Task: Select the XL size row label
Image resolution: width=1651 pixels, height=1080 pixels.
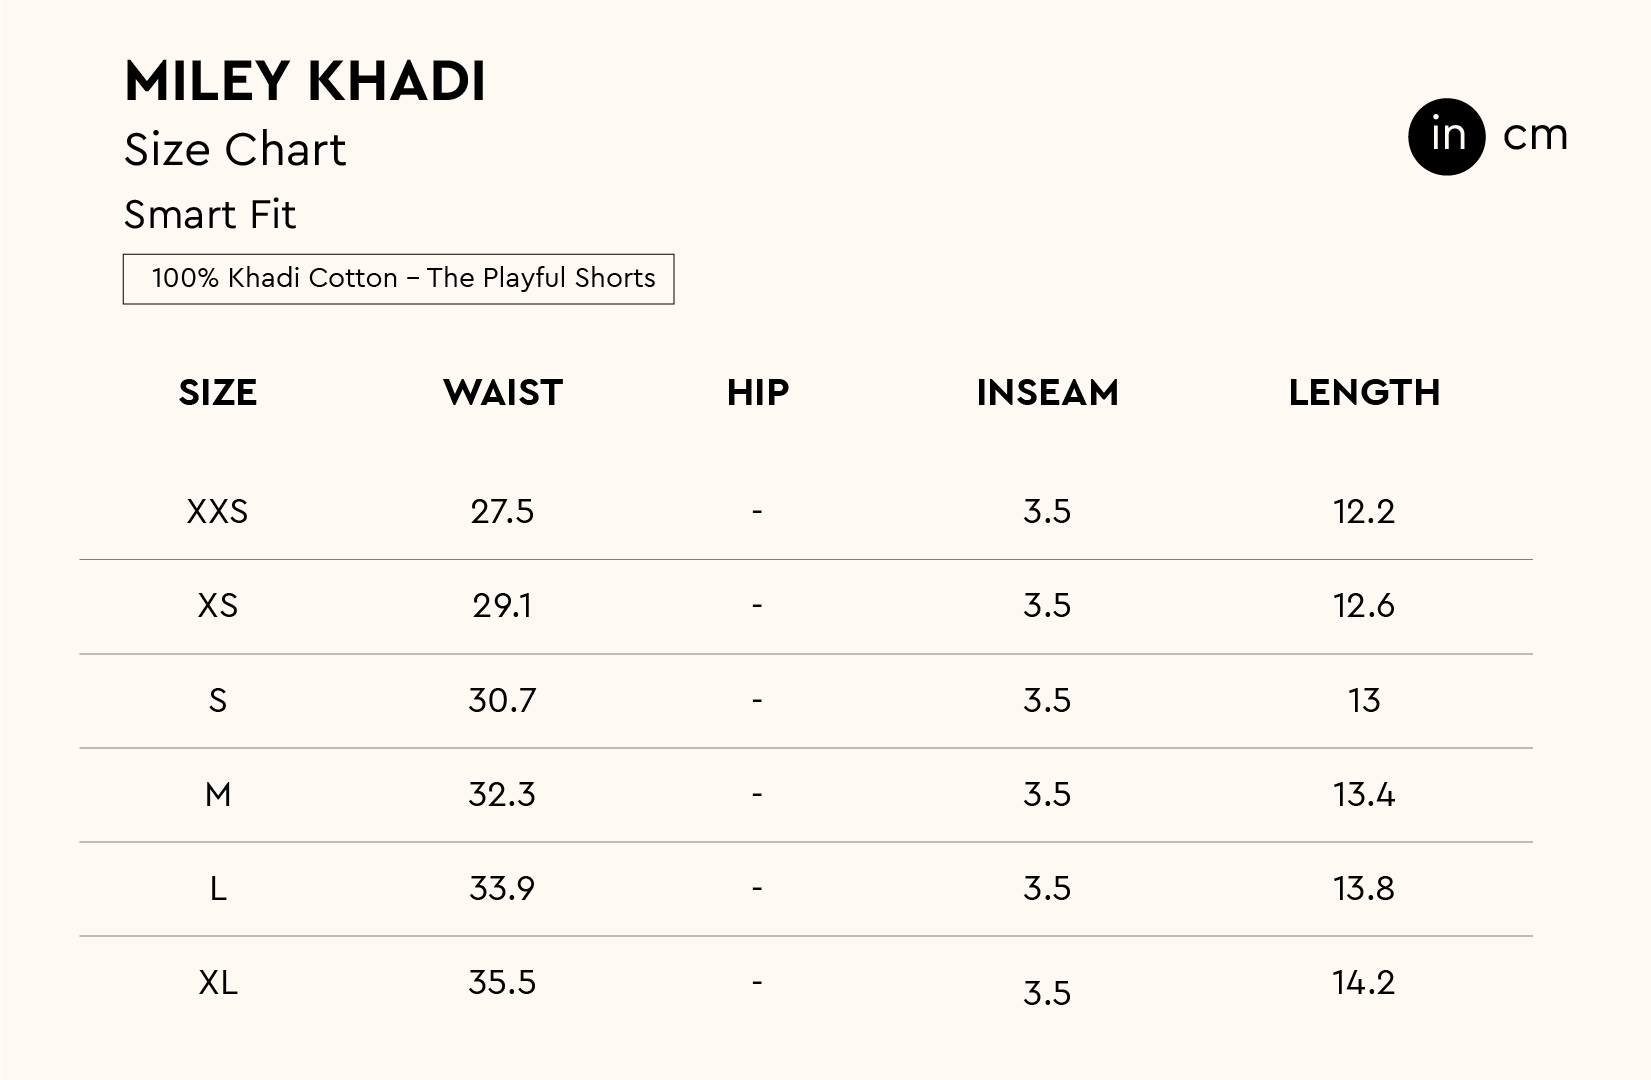Action: [x=218, y=983]
